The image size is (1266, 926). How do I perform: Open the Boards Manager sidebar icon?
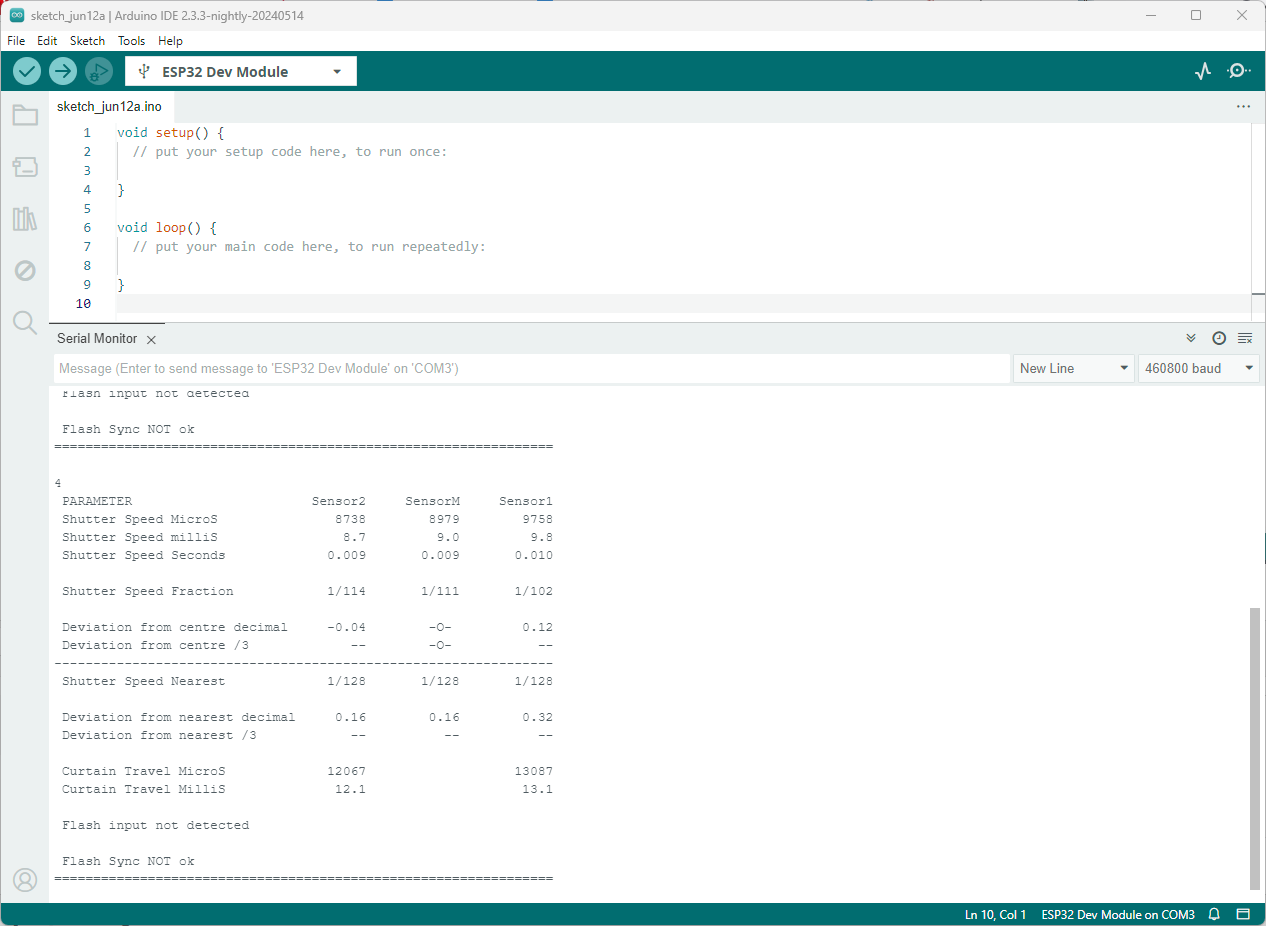[25, 167]
